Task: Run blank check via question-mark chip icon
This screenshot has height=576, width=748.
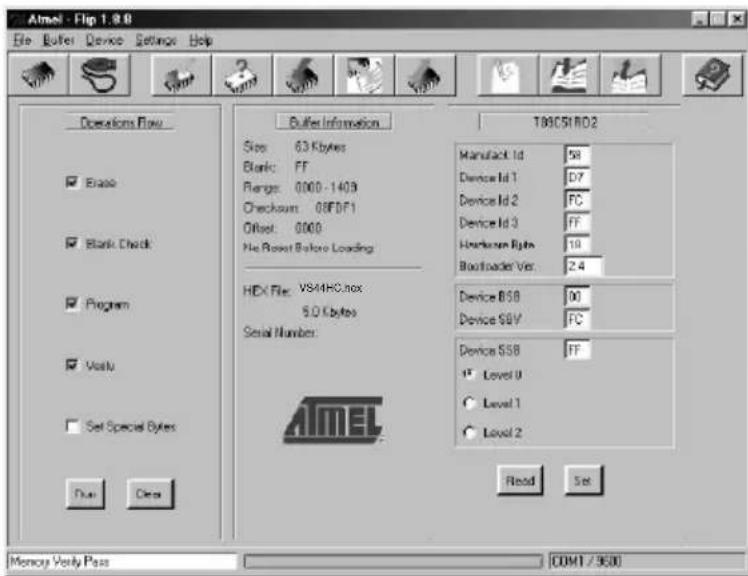Action: coord(242,75)
